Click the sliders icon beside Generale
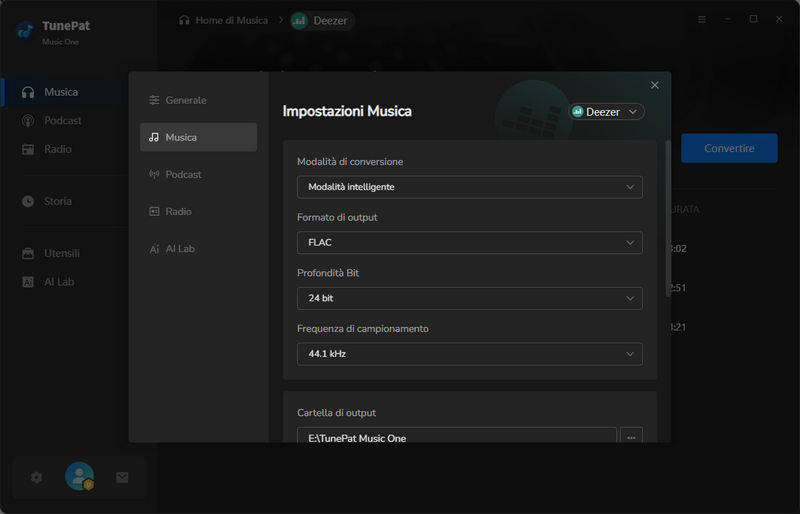Image resolution: width=800 pixels, height=514 pixels. pyautogui.click(x=154, y=100)
